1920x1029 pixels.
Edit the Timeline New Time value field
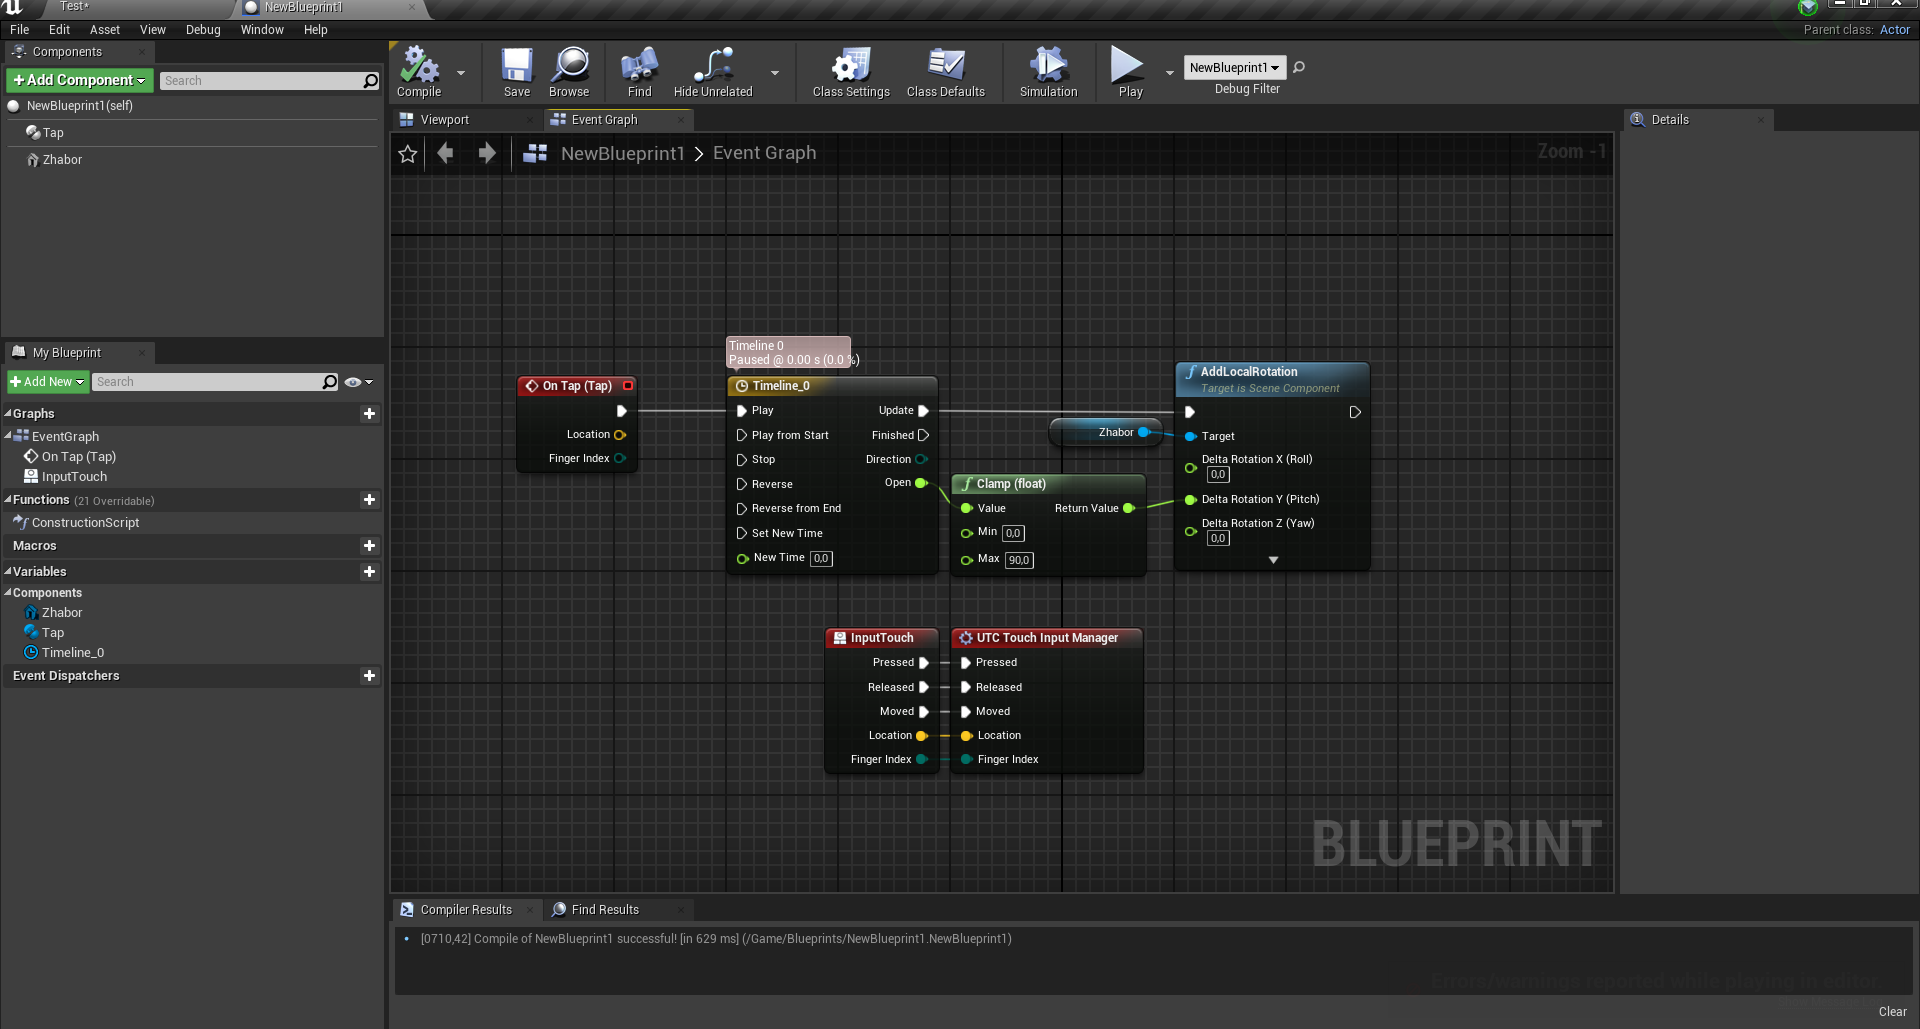point(821,559)
